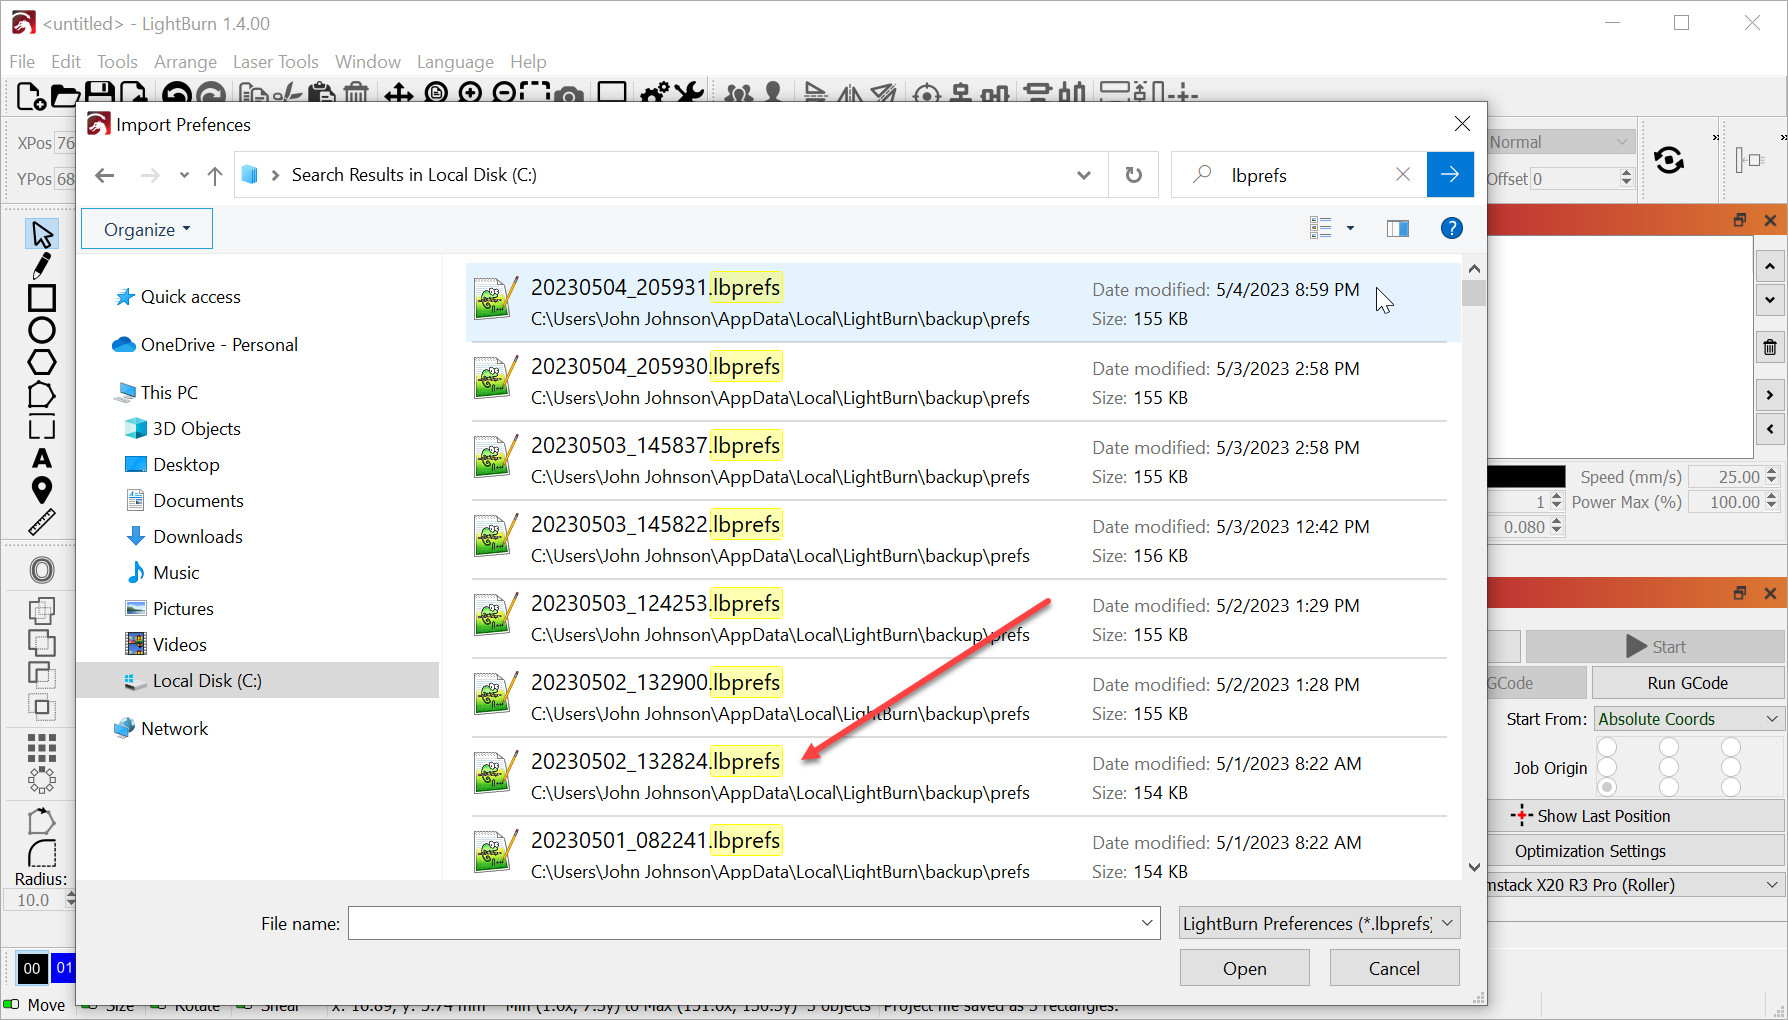Viewport: 1788px width, 1020px height.
Task: Click the Camera capture icon in the toolbar
Action: click(569, 95)
